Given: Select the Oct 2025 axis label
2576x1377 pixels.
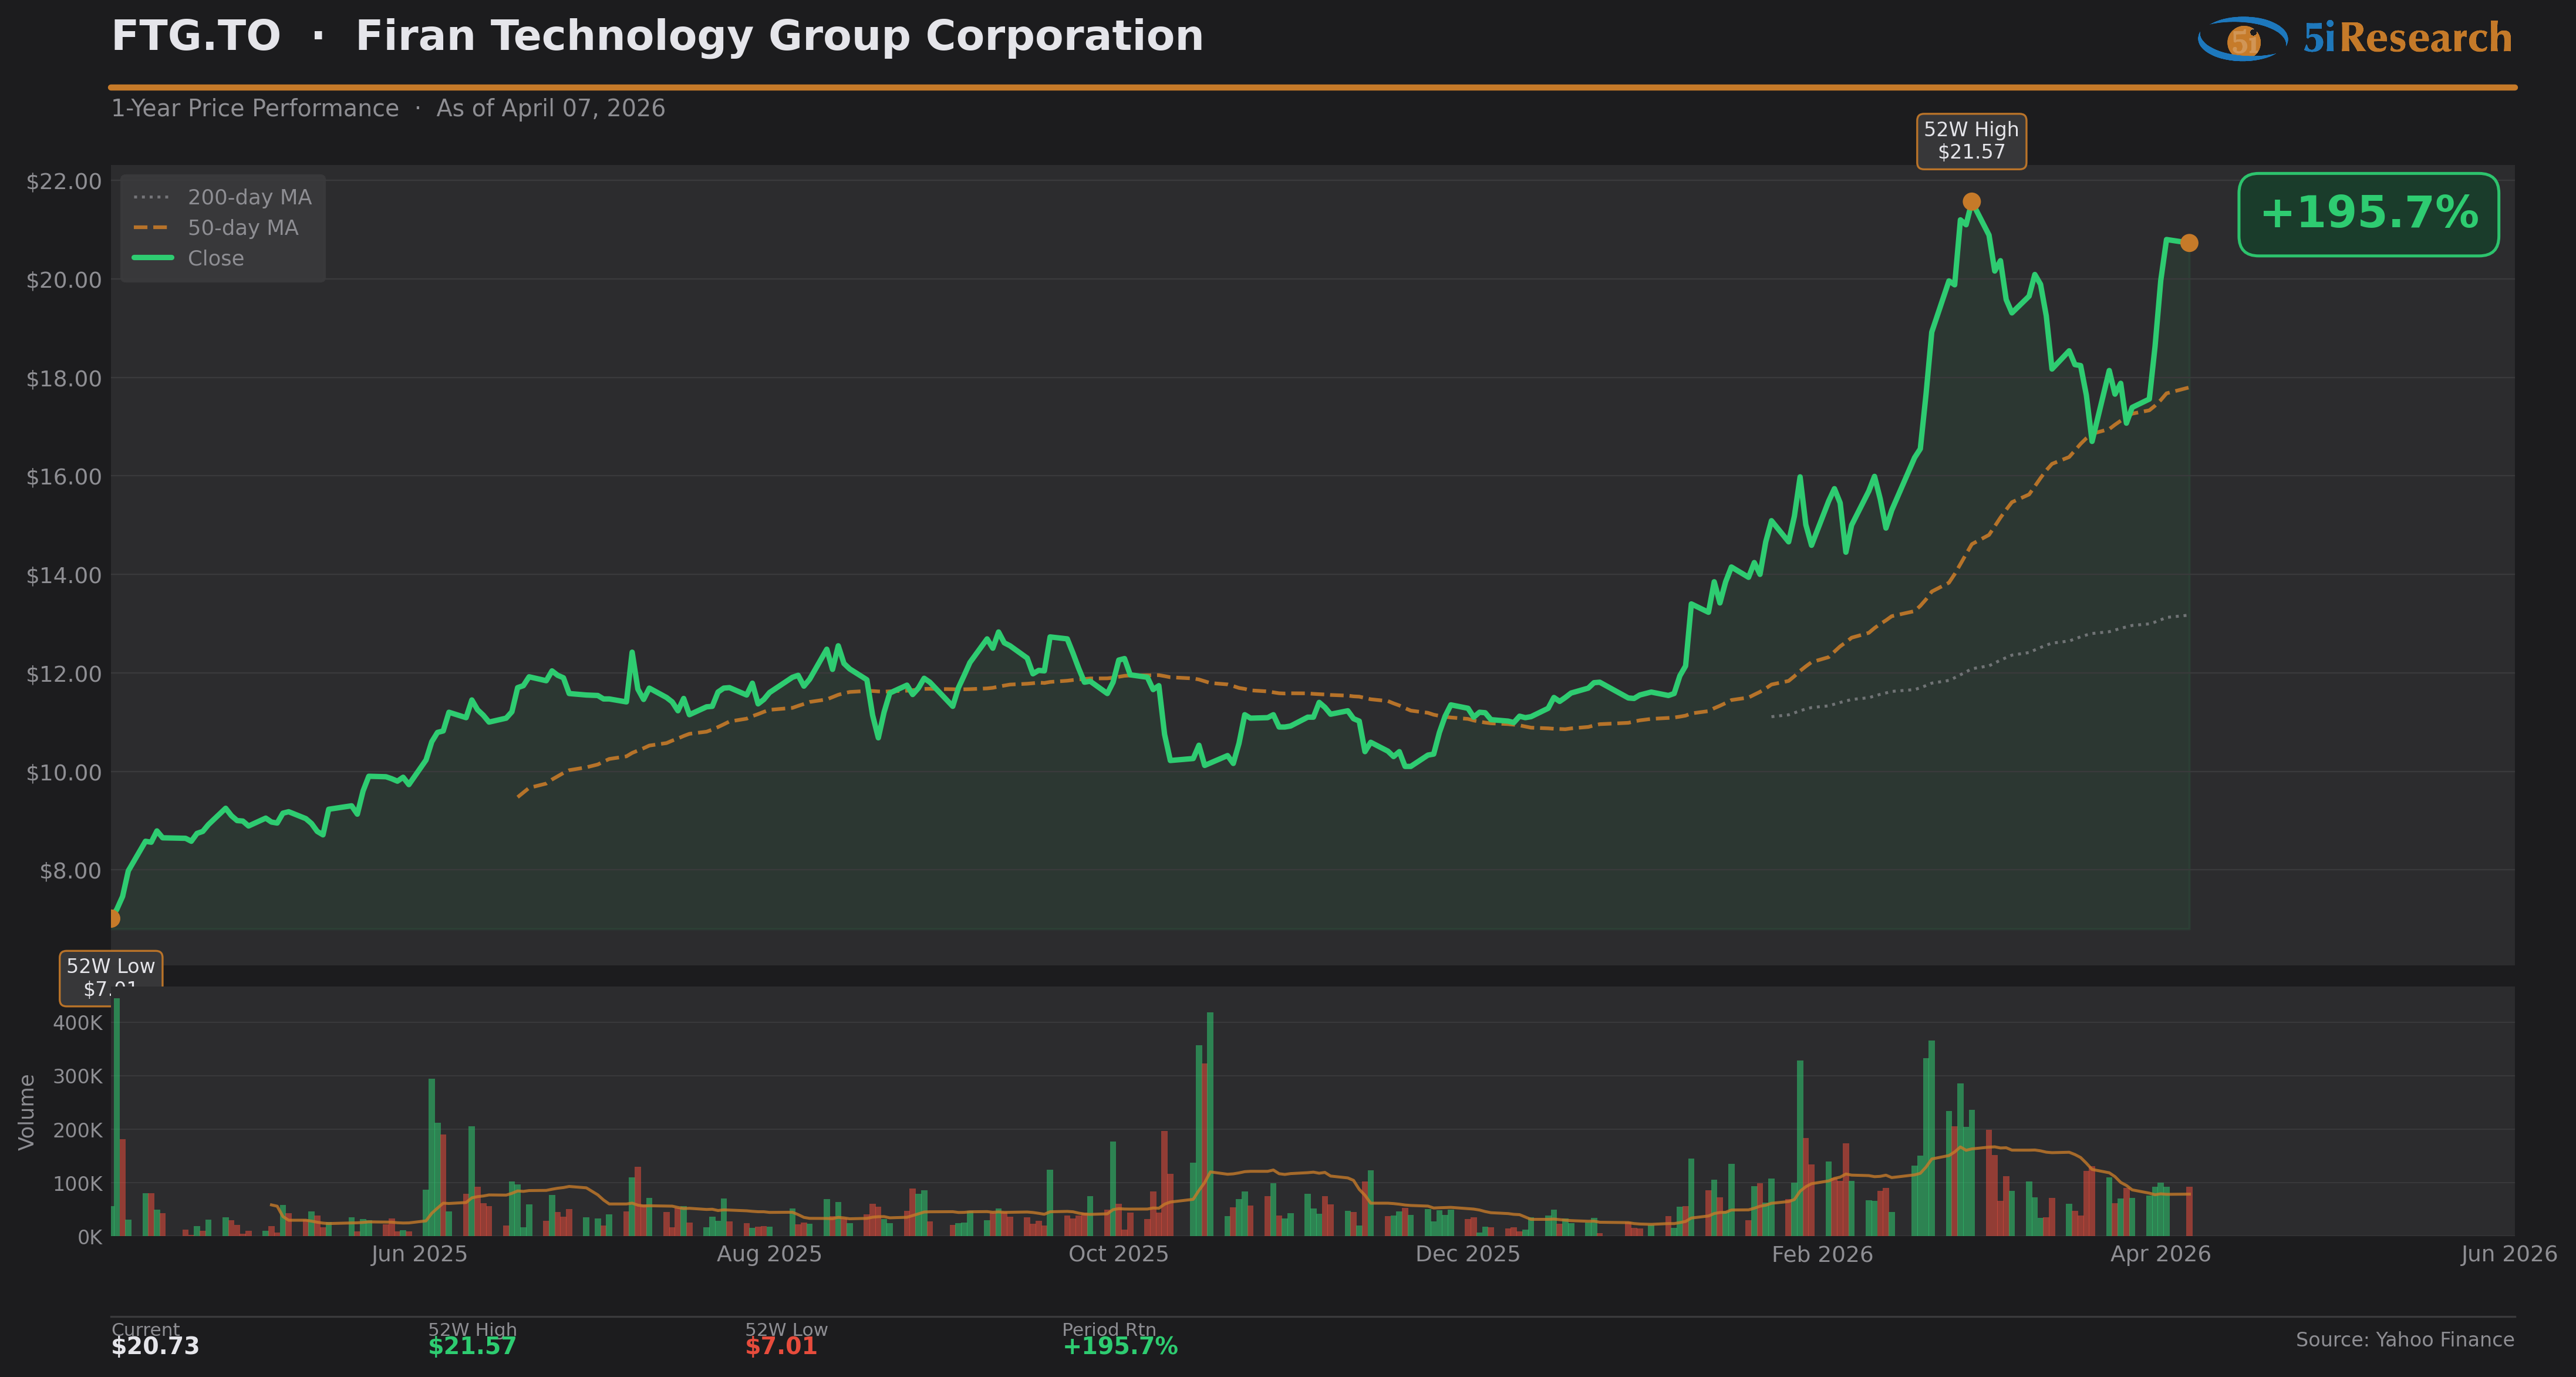Looking at the screenshot, I should point(1118,1254).
